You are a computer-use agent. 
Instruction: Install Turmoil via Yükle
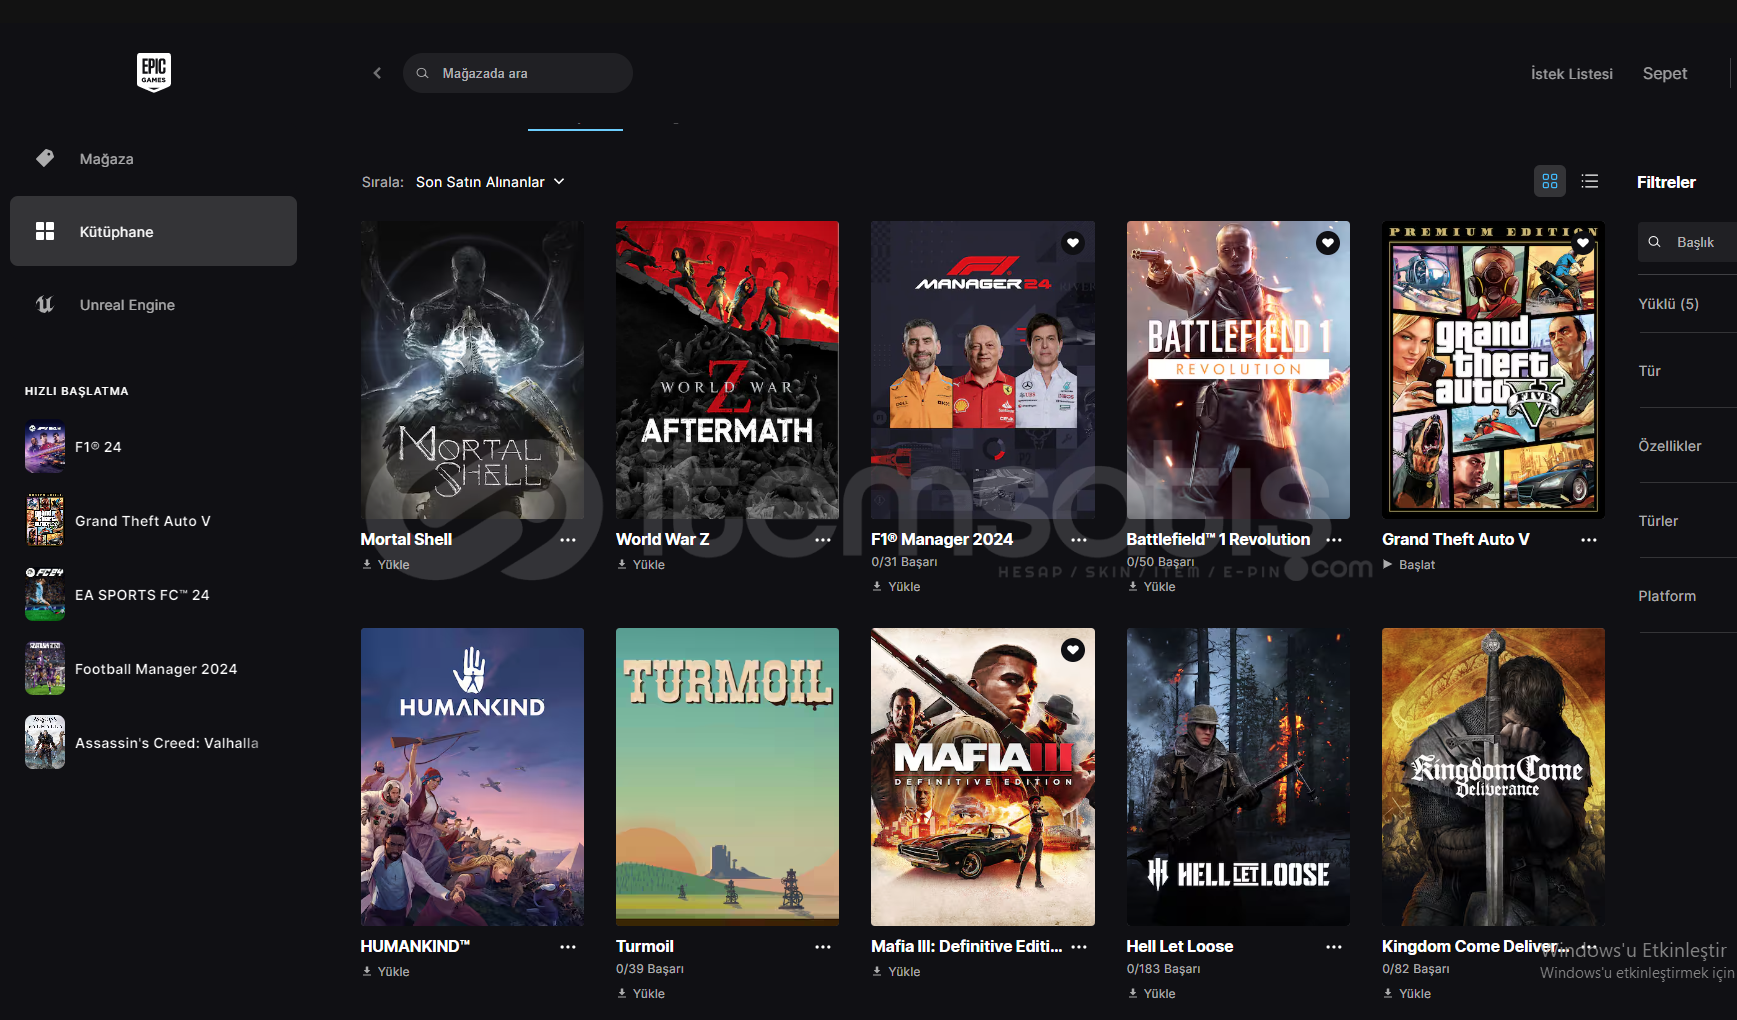641,994
